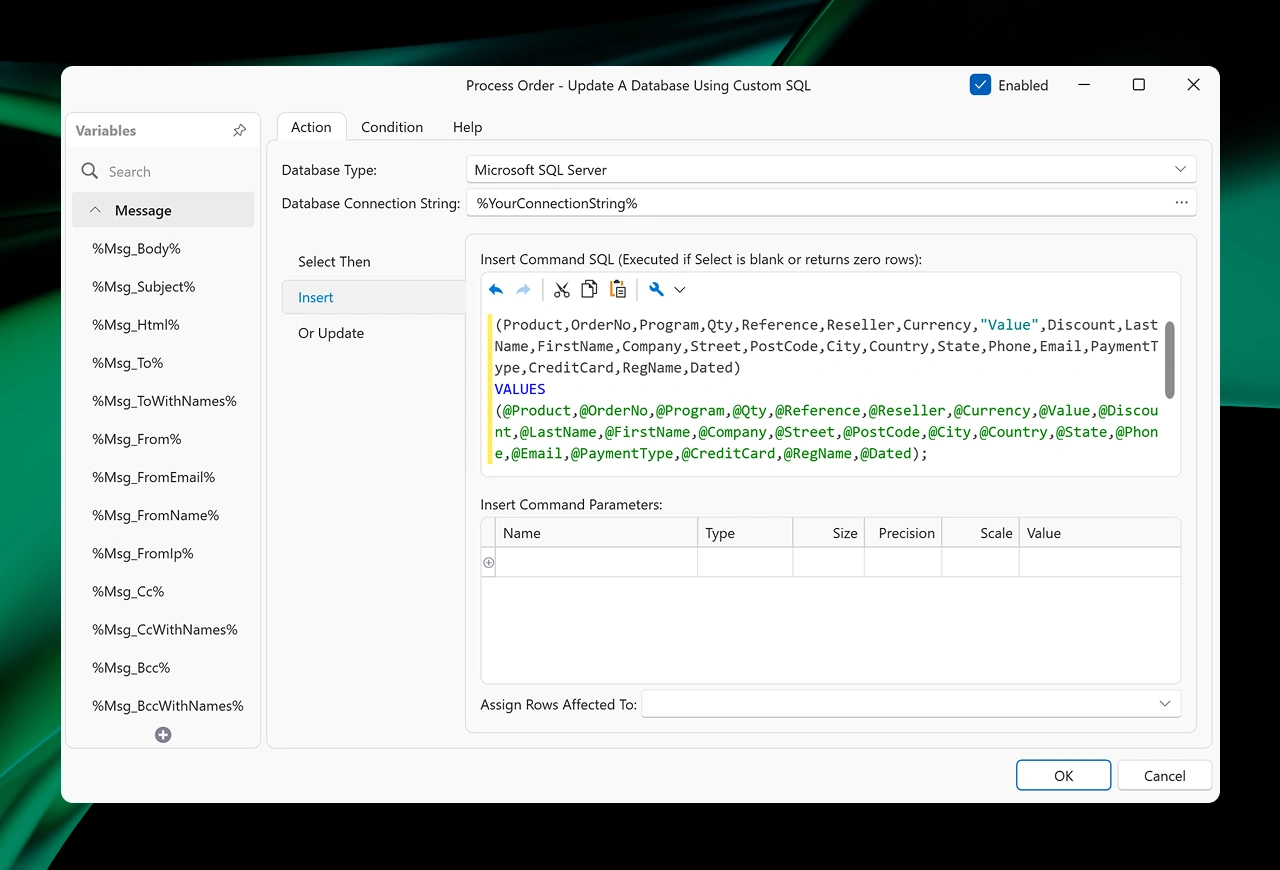This screenshot has height=870, width=1280.
Task: Click the Cancel button
Action: (x=1164, y=775)
